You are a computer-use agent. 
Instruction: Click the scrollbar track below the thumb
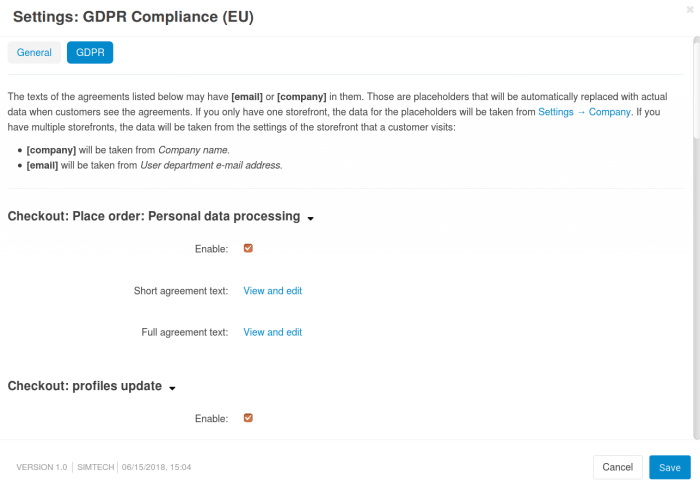(696, 300)
